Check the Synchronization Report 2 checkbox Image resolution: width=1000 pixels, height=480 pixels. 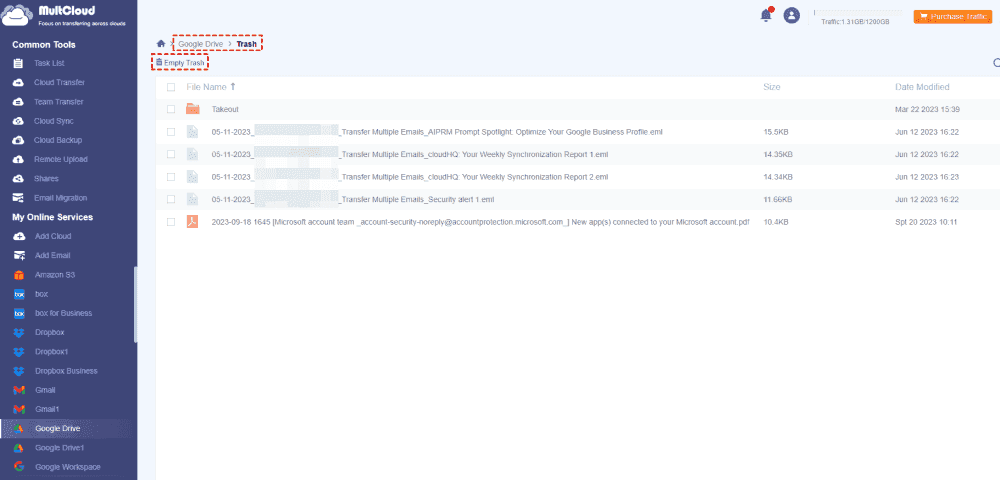(x=171, y=177)
